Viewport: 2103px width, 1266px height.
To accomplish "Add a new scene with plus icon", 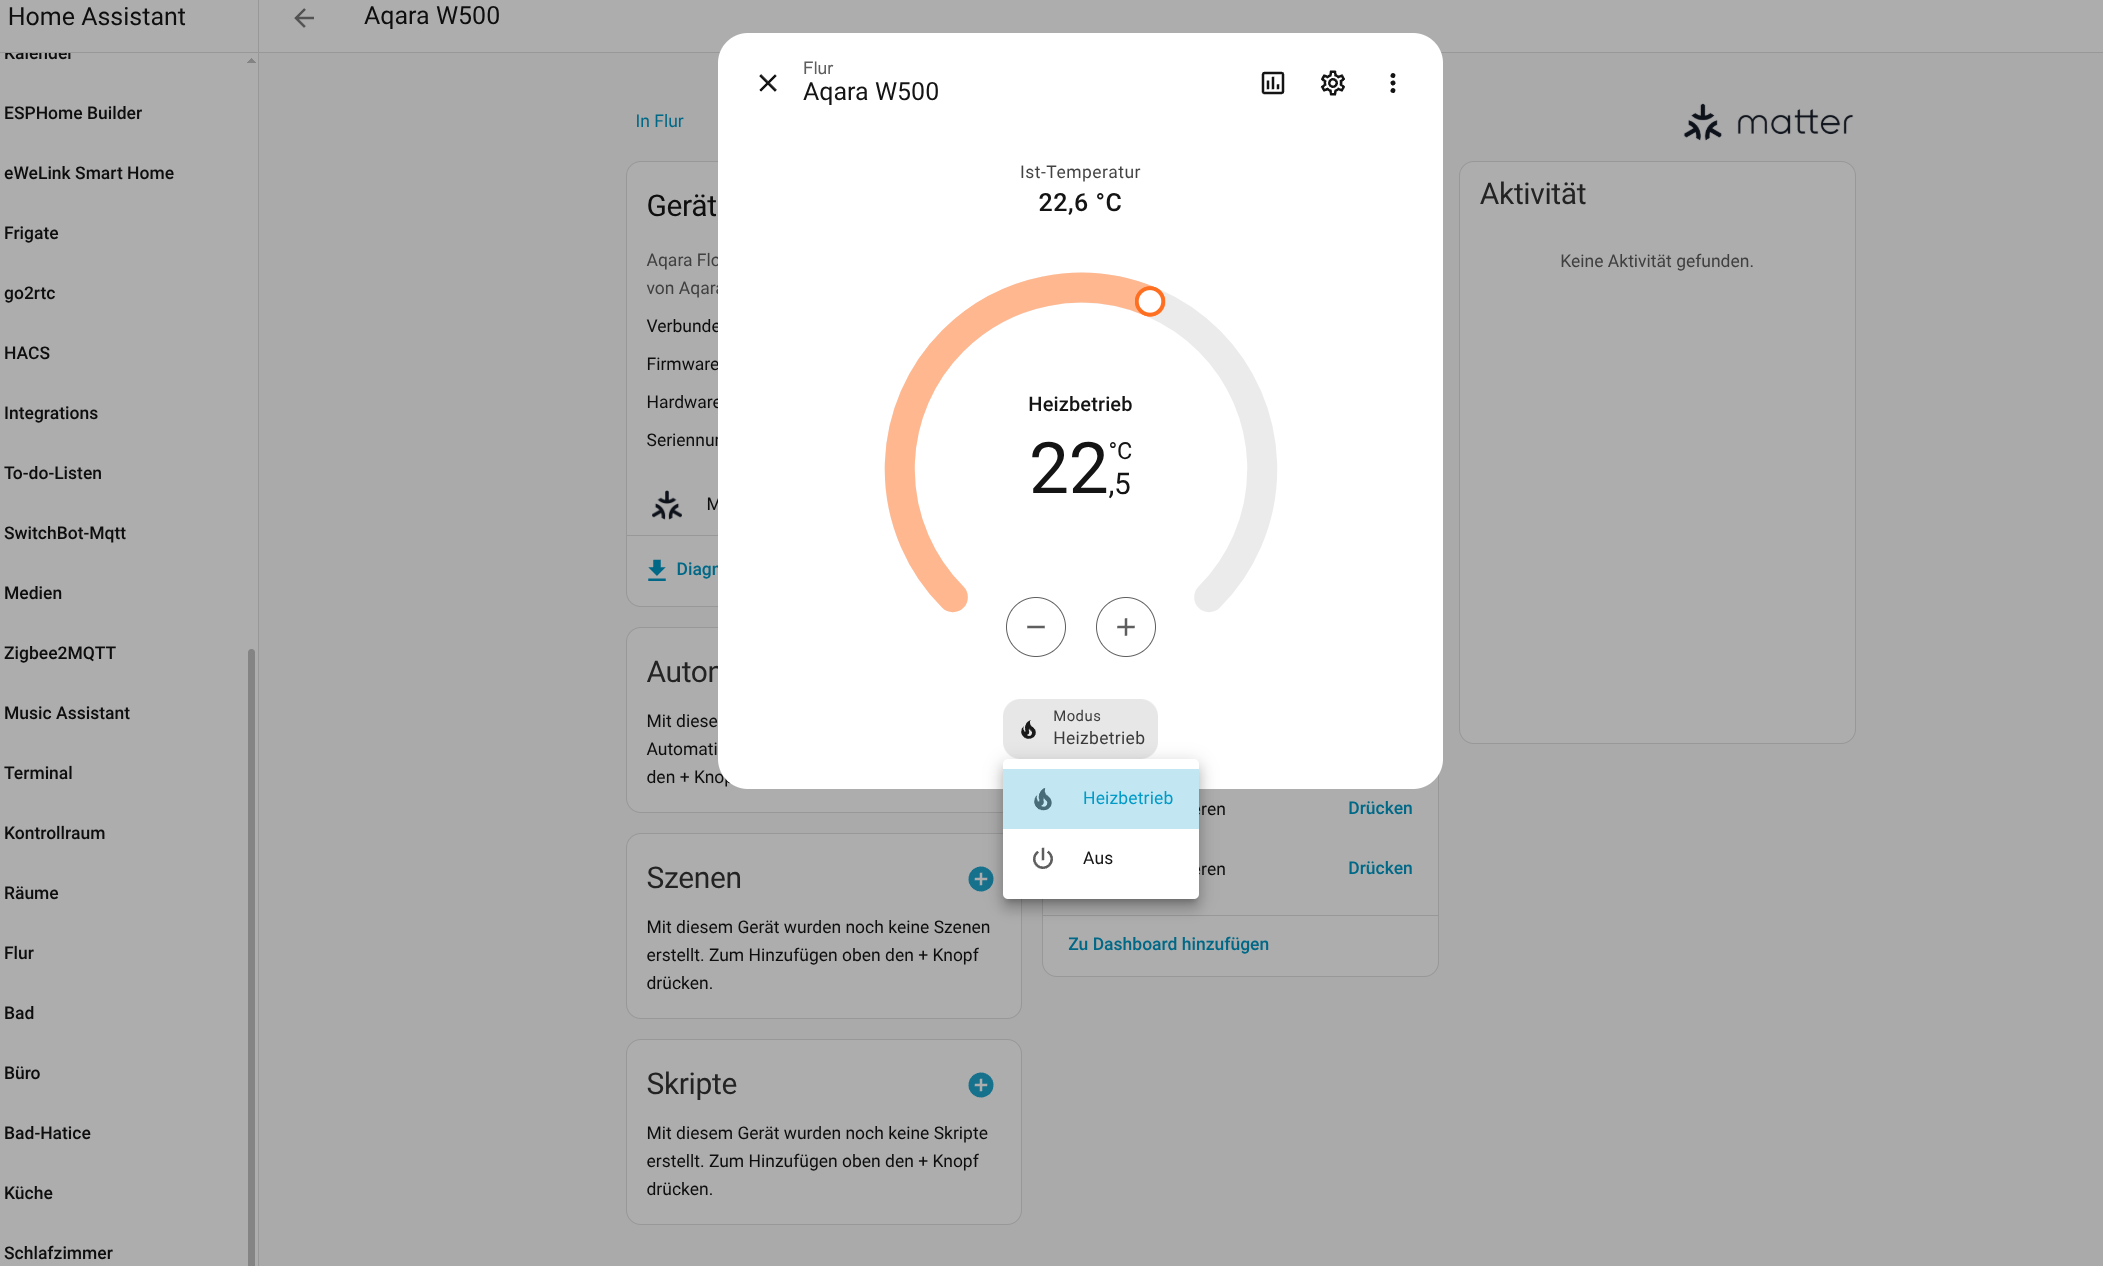I will 980,879.
